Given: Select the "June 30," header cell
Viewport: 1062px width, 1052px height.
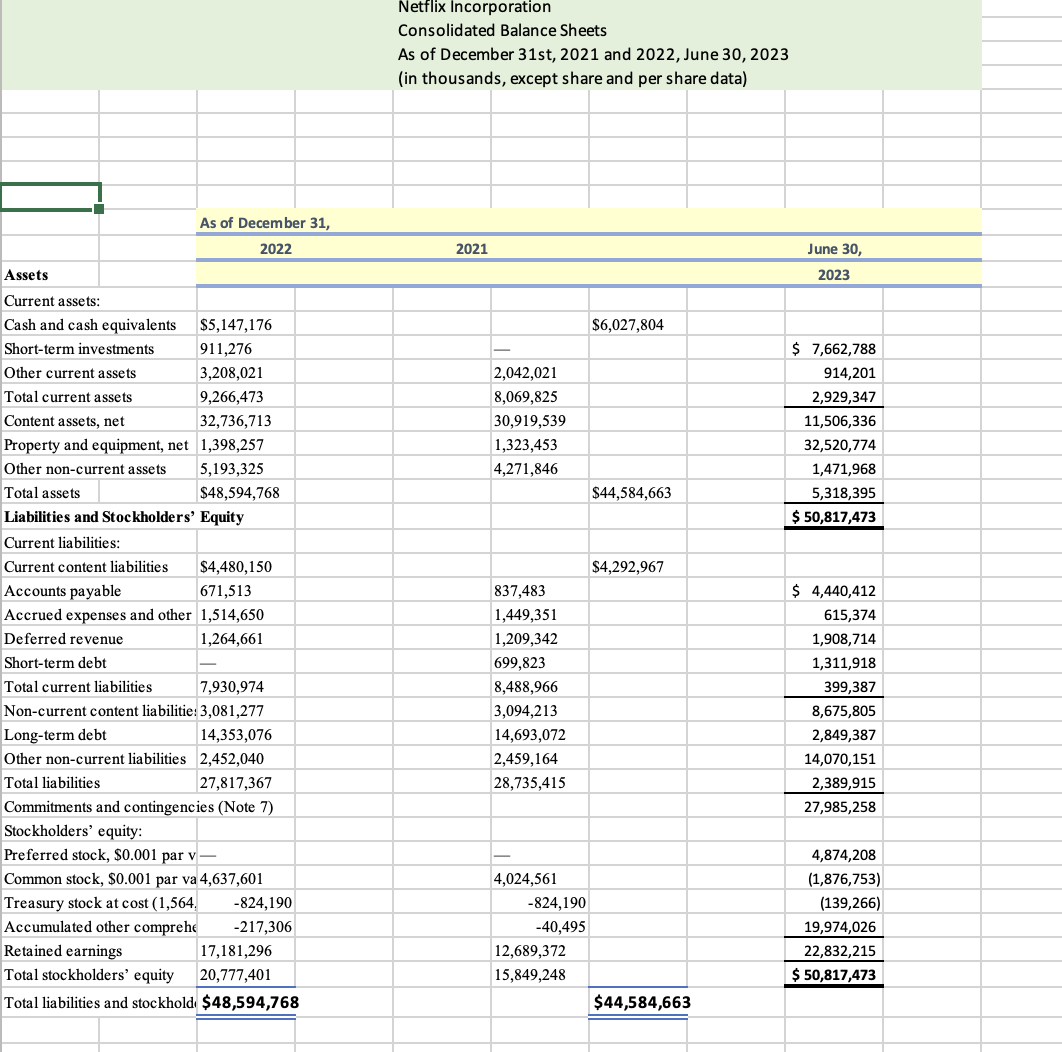Looking at the screenshot, I should [836, 248].
